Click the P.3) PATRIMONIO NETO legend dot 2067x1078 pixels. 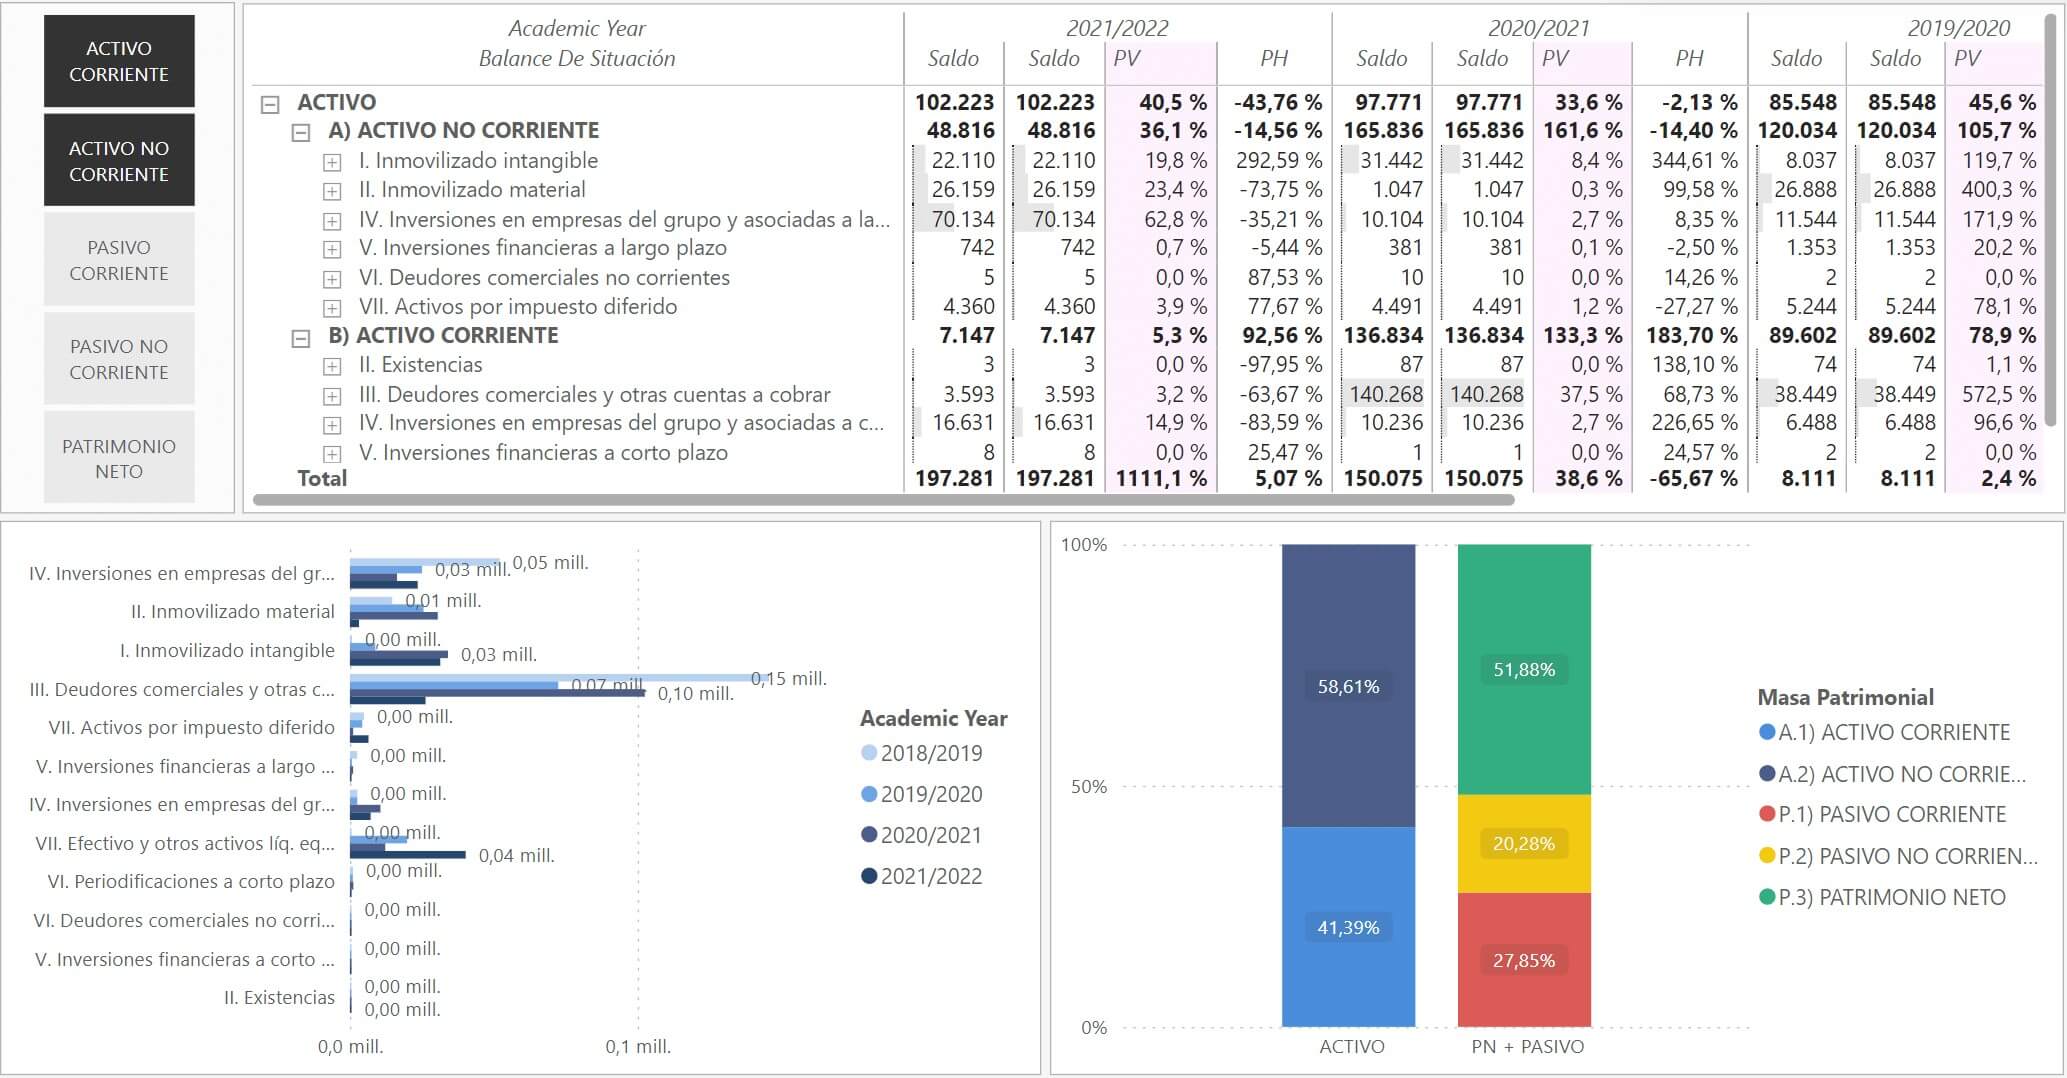coord(1767,897)
